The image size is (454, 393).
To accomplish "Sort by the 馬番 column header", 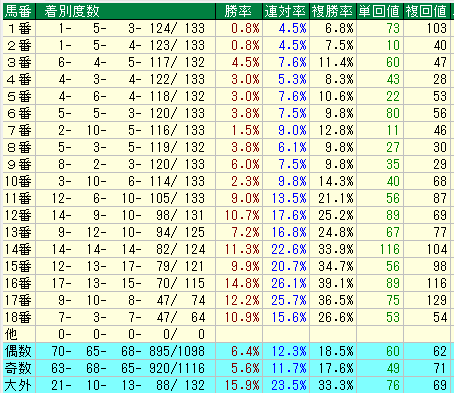I will click(x=19, y=11).
